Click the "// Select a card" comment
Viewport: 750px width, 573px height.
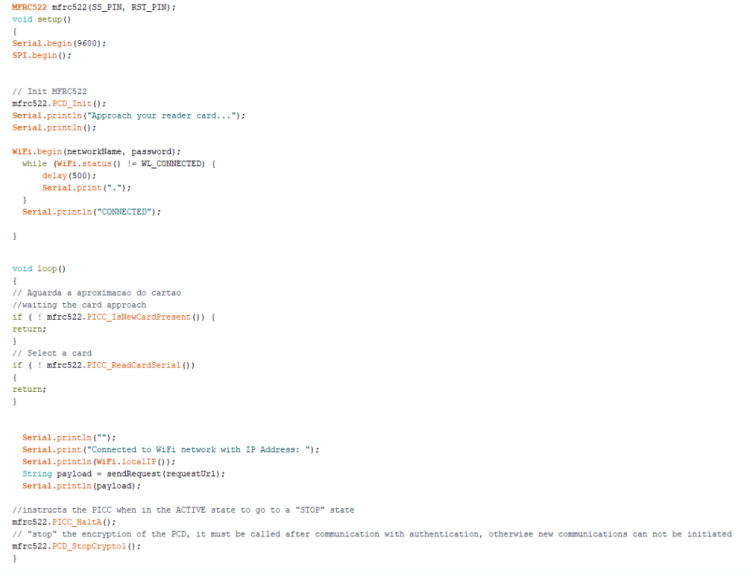point(52,353)
